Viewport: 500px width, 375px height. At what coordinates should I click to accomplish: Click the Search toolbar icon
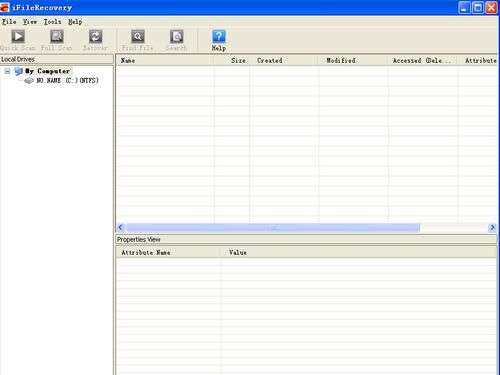tap(176, 36)
